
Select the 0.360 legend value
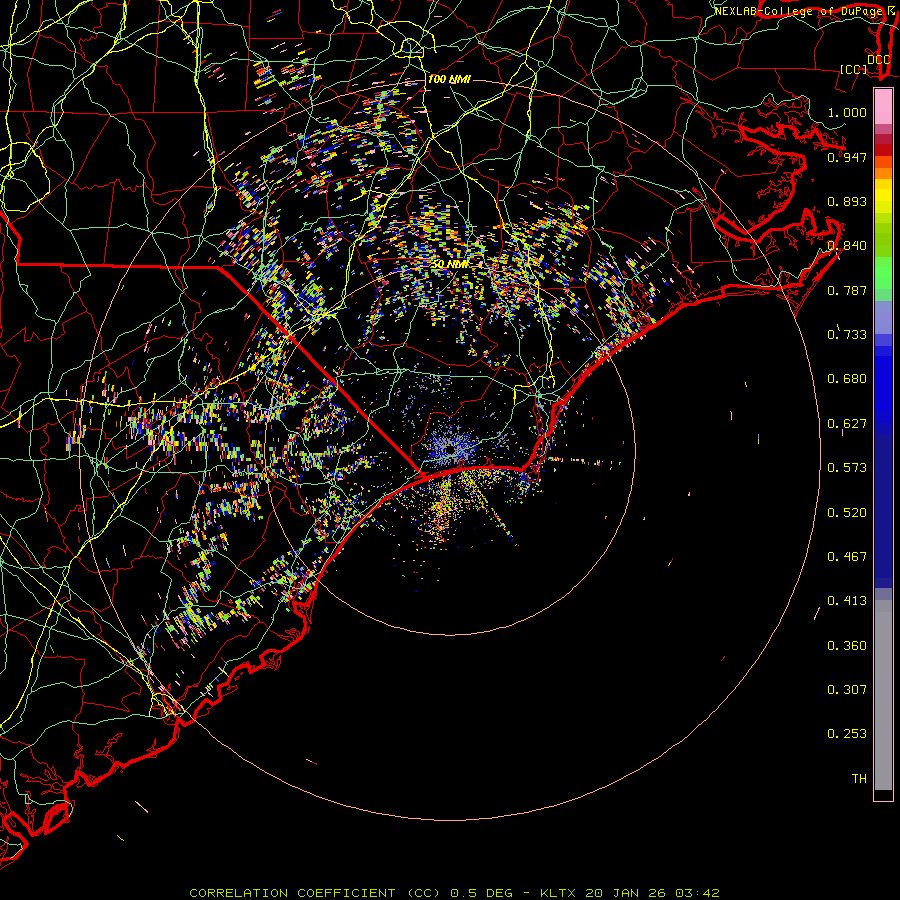tap(847, 646)
